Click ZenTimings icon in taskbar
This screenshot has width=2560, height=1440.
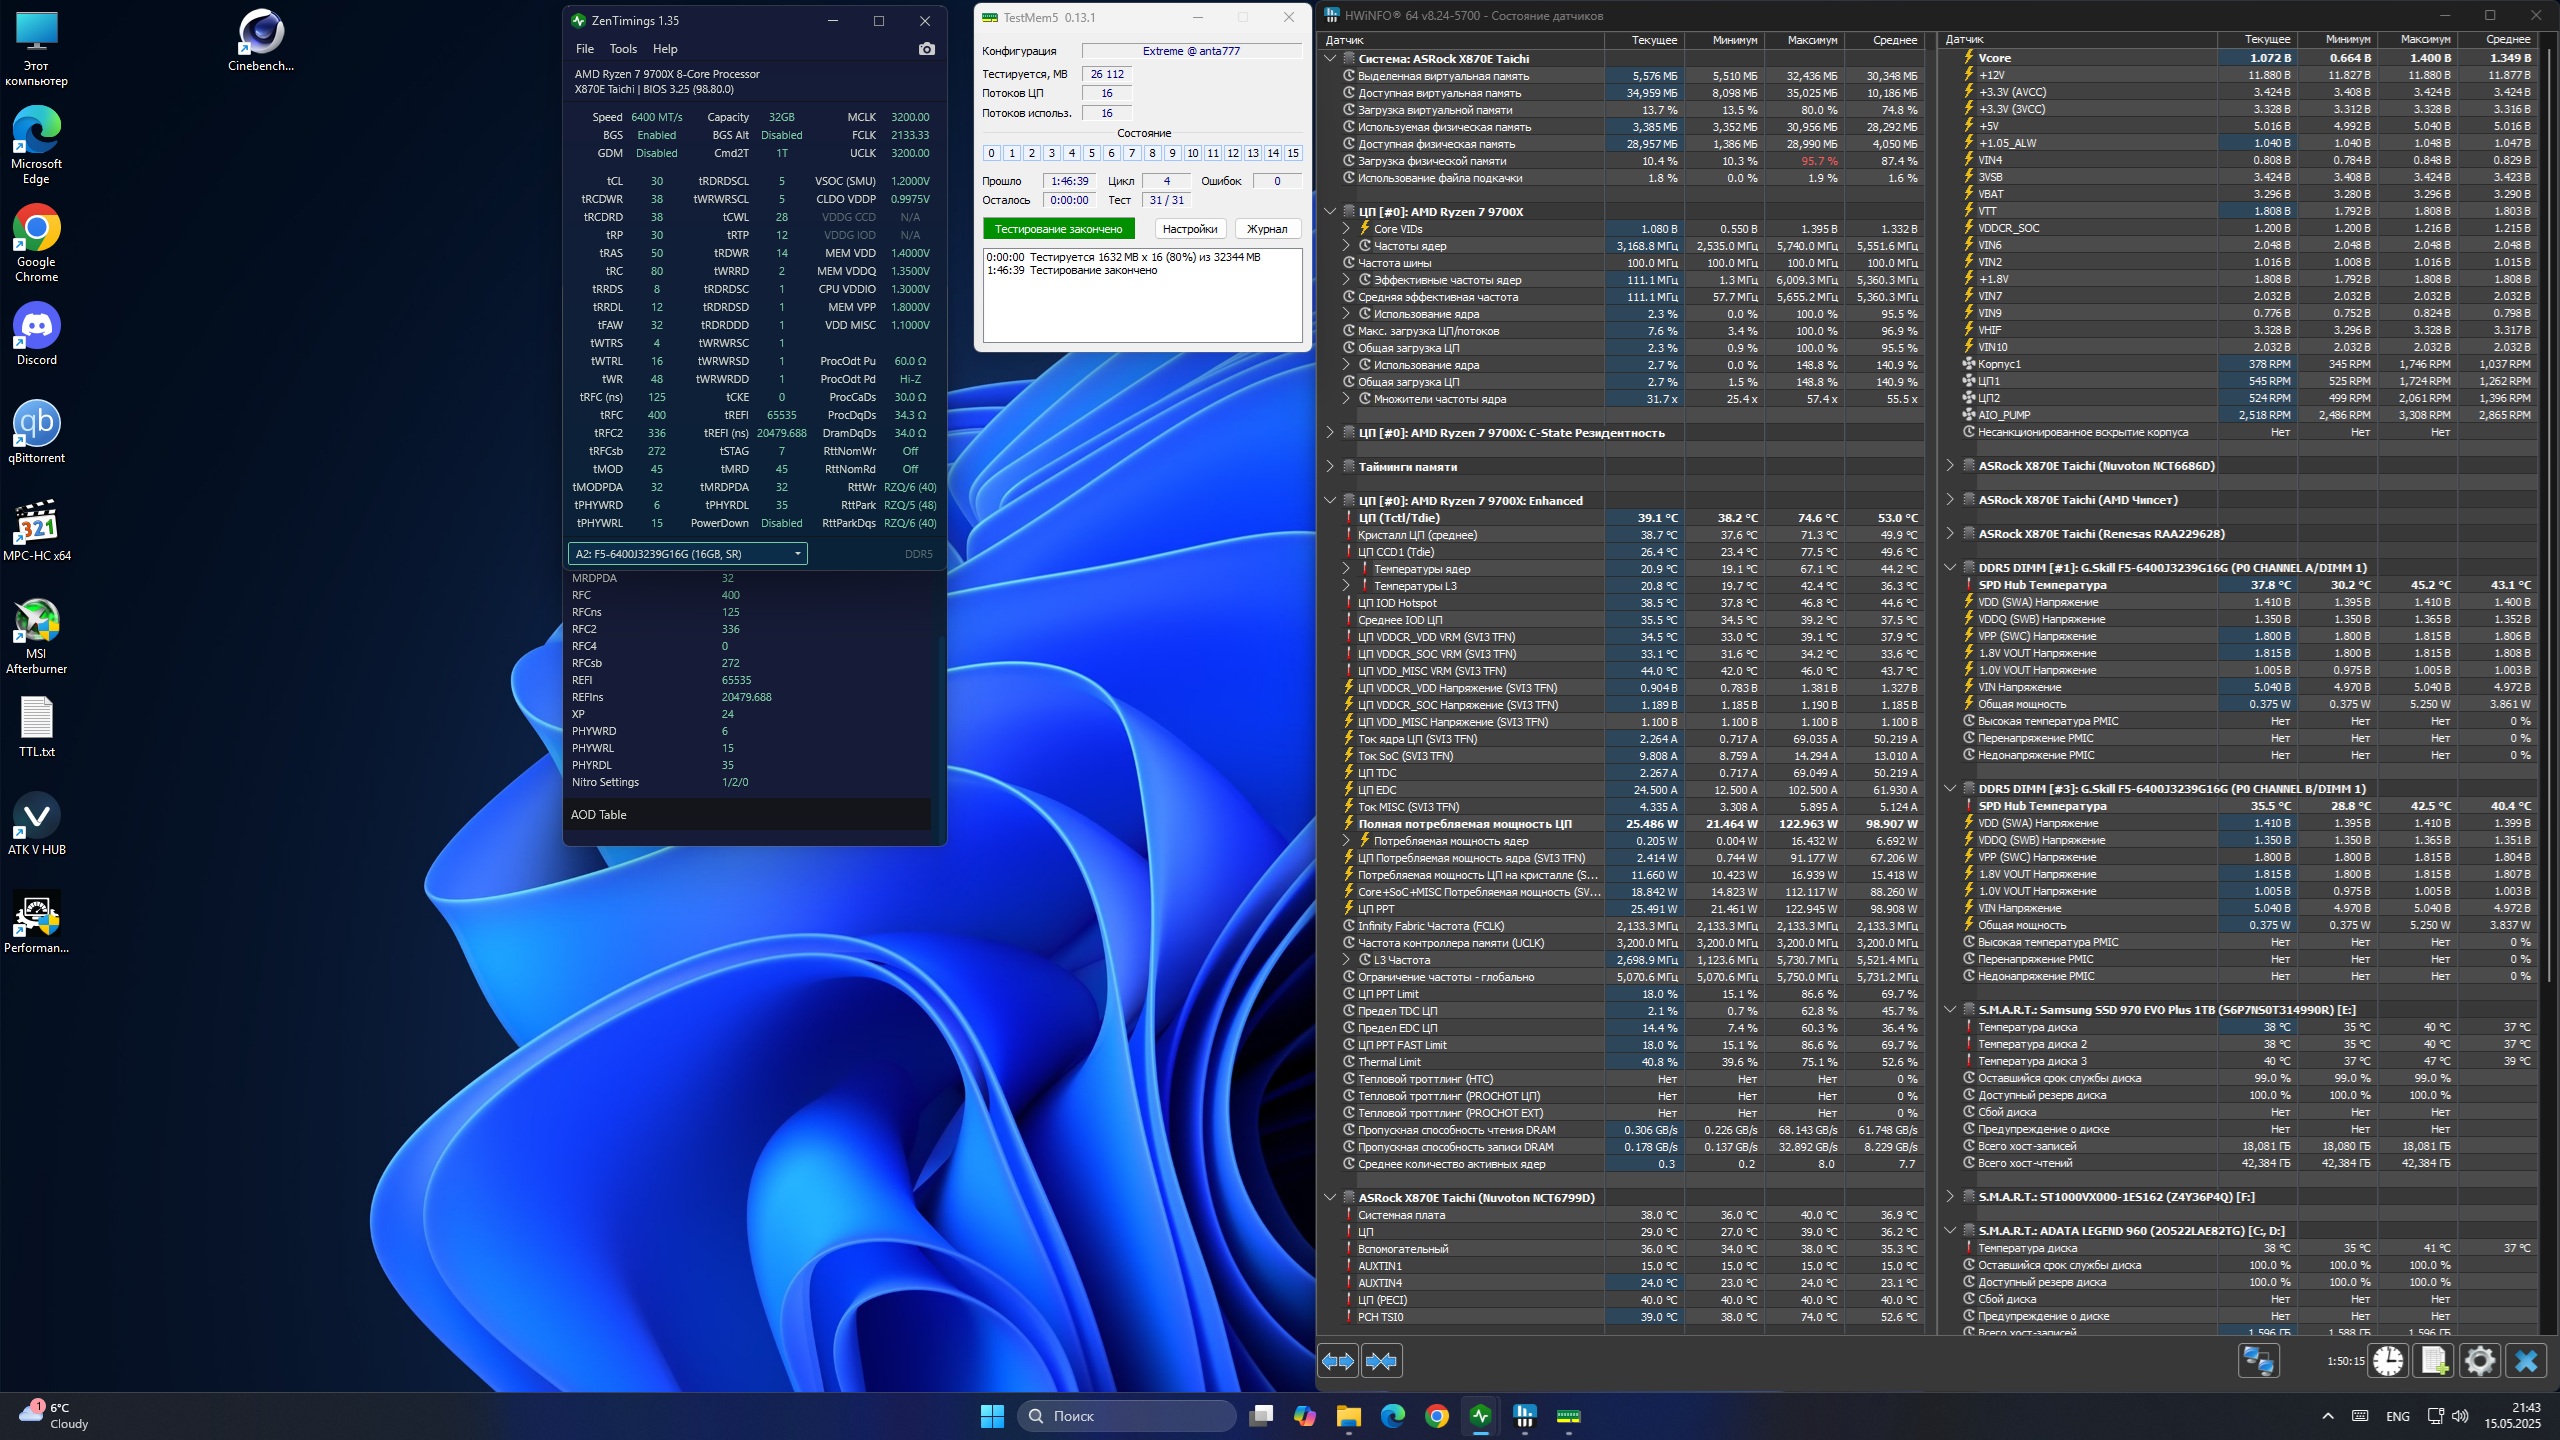click(x=1480, y=1416)
